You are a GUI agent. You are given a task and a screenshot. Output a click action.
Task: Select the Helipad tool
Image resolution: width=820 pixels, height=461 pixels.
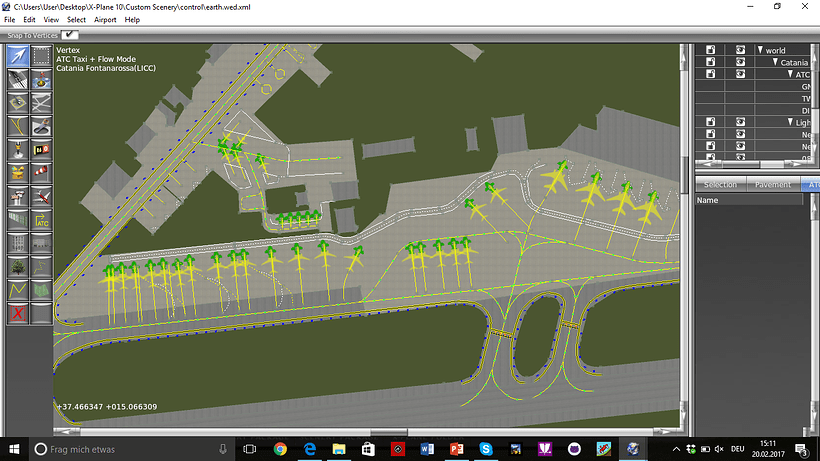pos(18,102)
